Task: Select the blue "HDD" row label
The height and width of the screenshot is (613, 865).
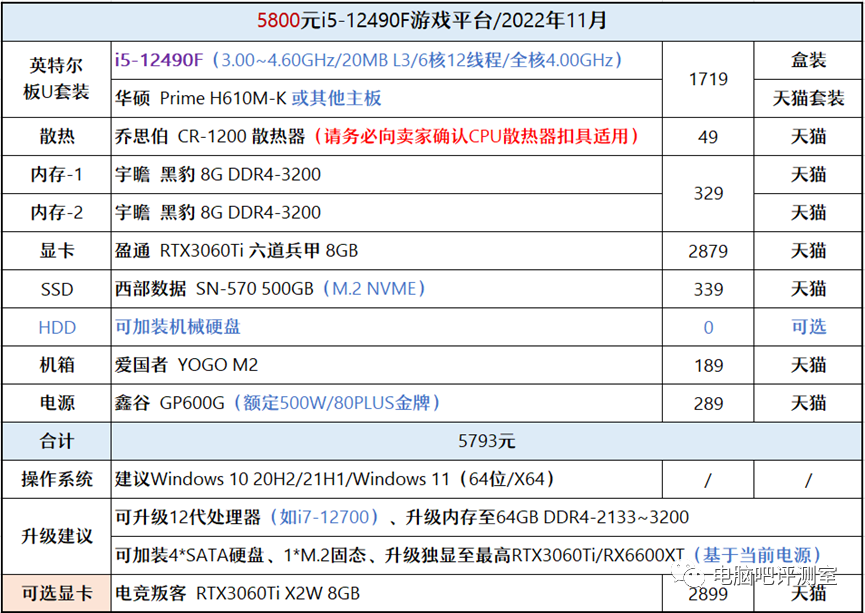Action: point(56,327)
